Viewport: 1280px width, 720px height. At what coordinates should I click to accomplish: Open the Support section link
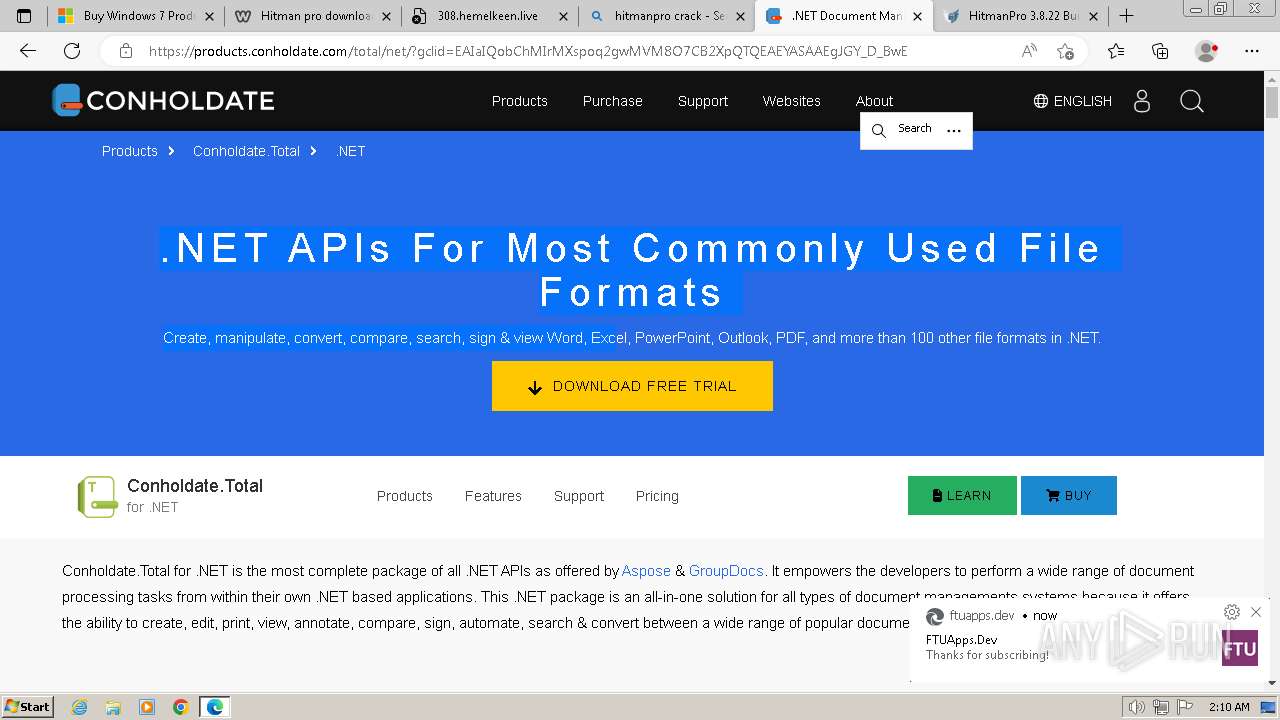(579, 496)
